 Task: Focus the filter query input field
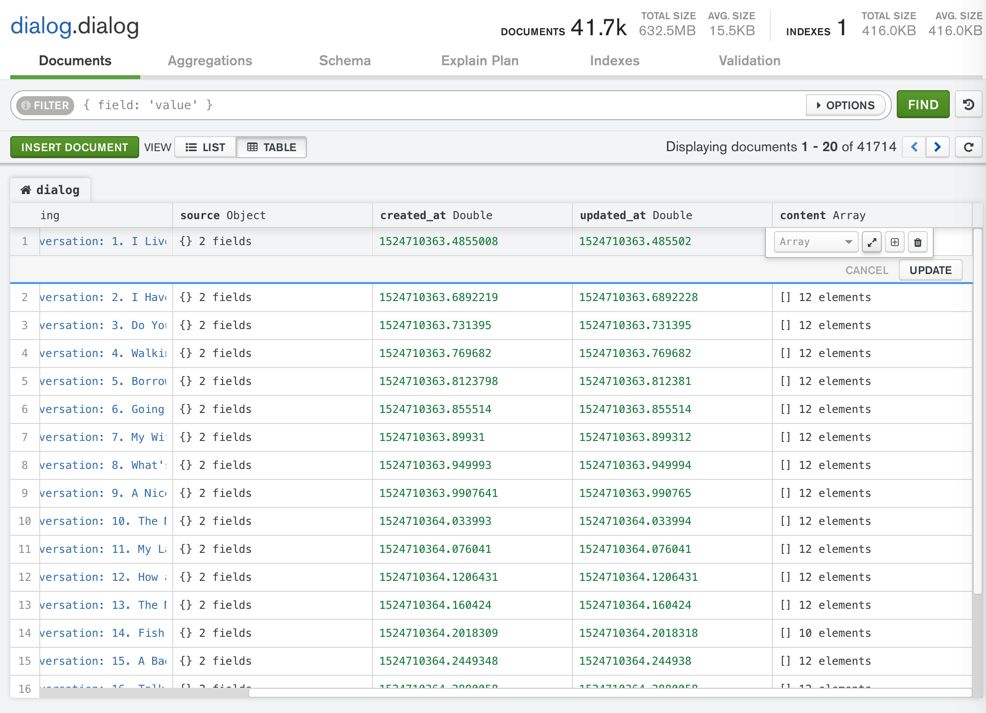[x=440, y=105]
